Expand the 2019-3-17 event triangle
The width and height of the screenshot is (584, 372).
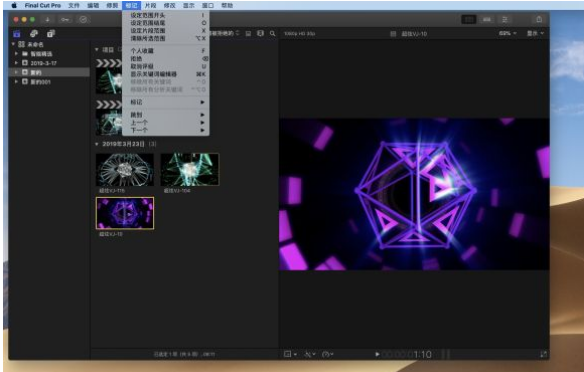[16, 63]
